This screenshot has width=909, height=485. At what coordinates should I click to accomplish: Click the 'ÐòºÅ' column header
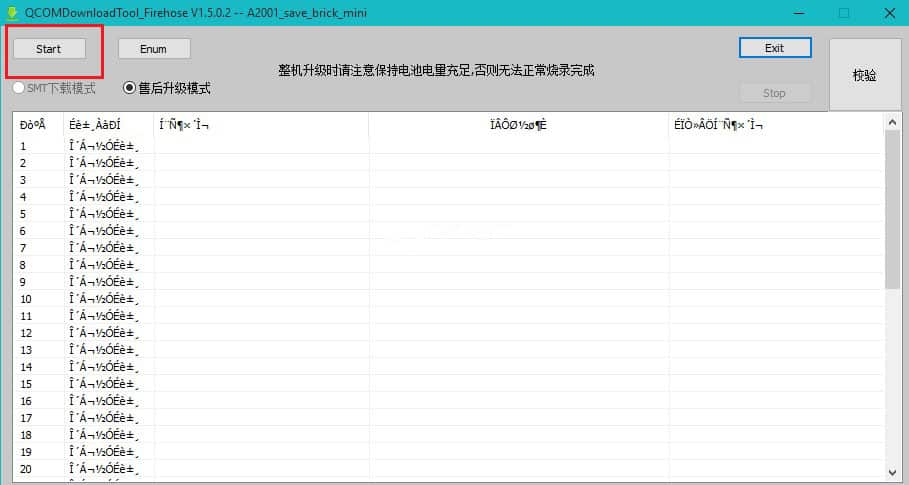[38, 125]
